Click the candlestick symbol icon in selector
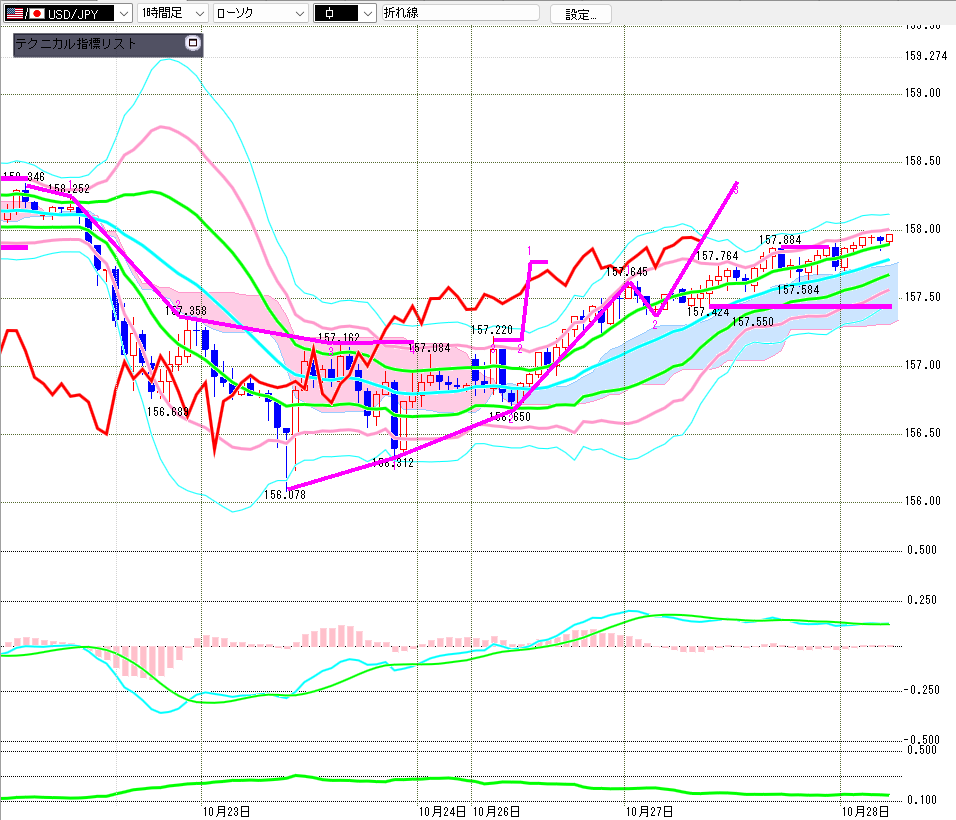Viewport: 956px width, 820px height. pos(330,13)
